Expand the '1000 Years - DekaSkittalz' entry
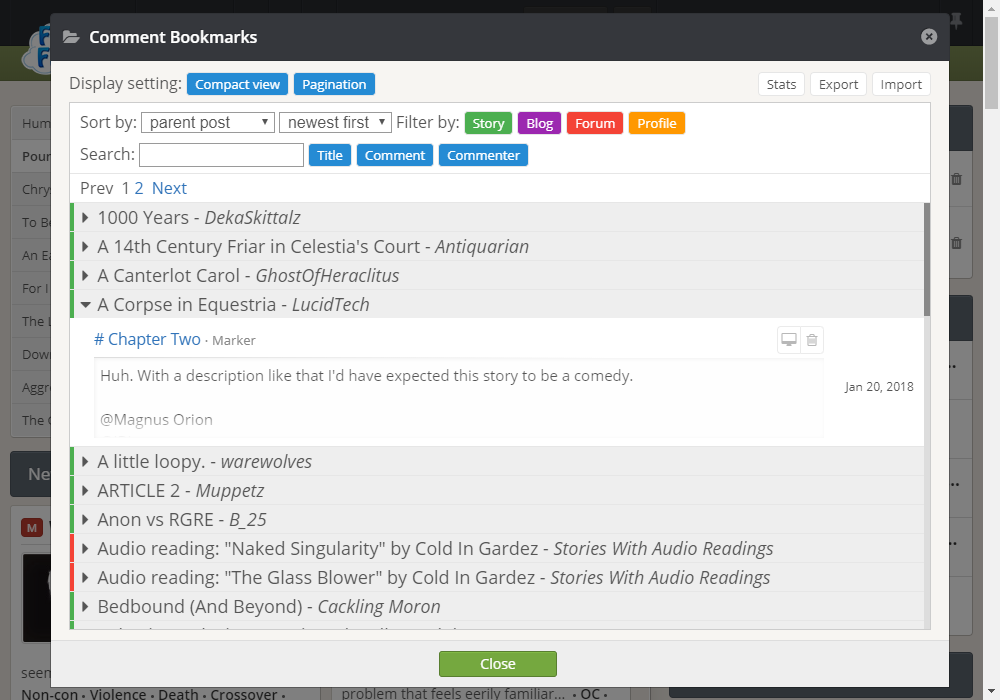Image resolution: width=1000 pixels, height=700 pixels. (x=497, y=217)
